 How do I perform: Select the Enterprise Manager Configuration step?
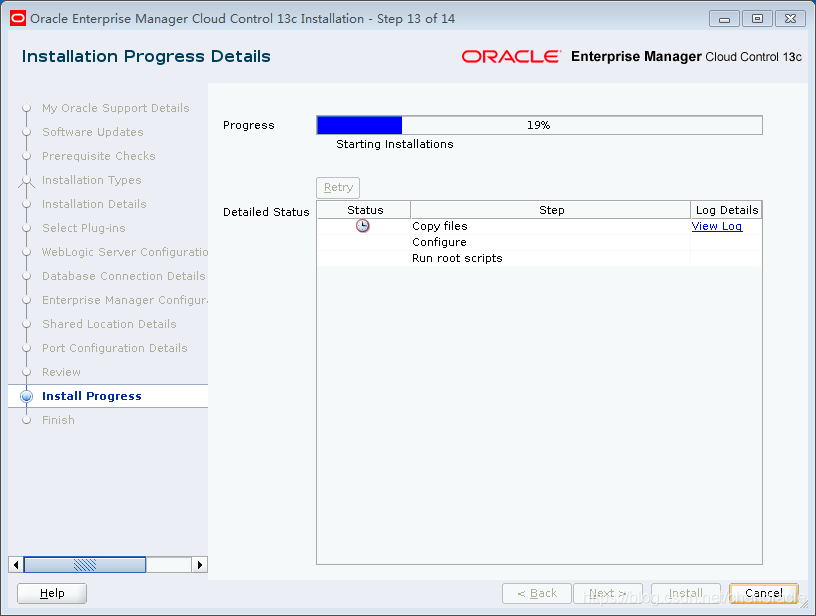[x=125, y=300]
